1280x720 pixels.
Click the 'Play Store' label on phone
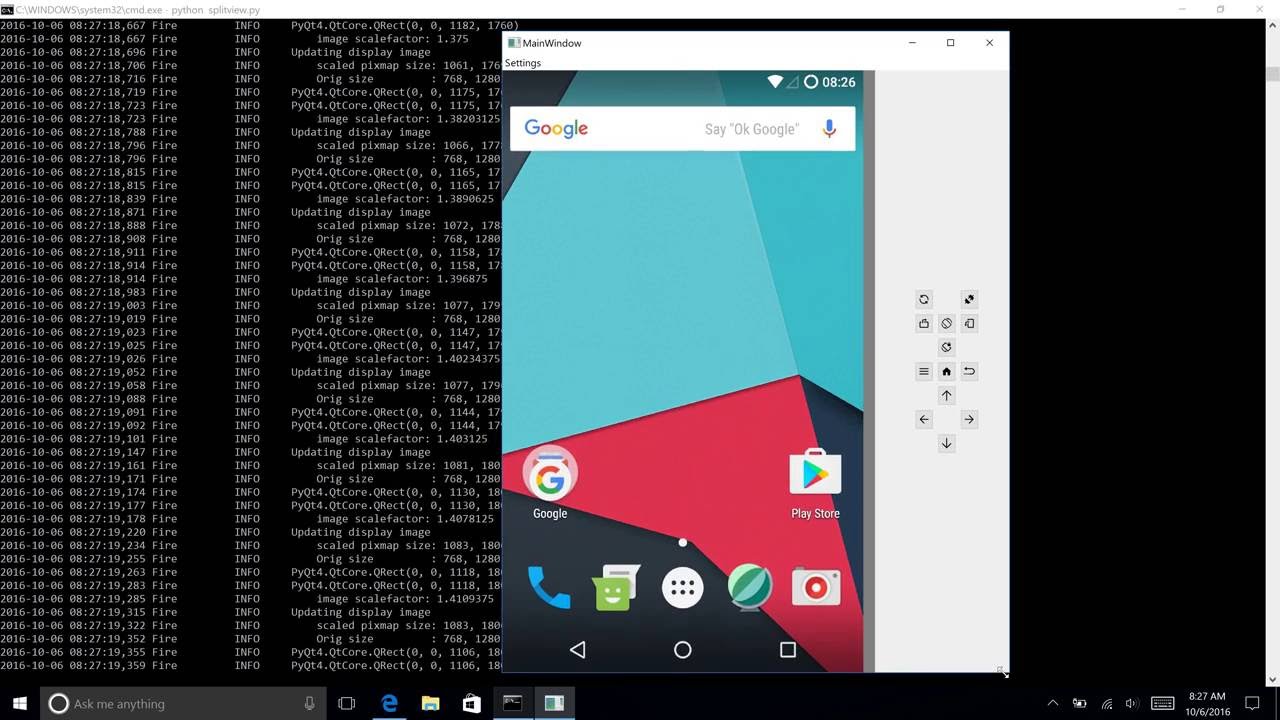click(815, 514)
